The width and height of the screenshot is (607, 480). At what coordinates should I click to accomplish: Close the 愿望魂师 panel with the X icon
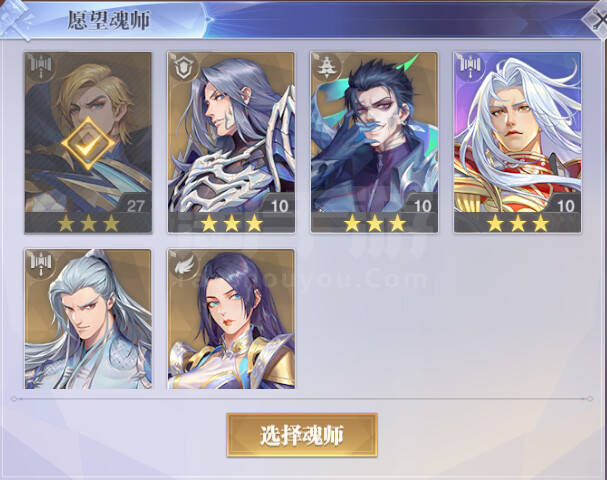(596, 19)
